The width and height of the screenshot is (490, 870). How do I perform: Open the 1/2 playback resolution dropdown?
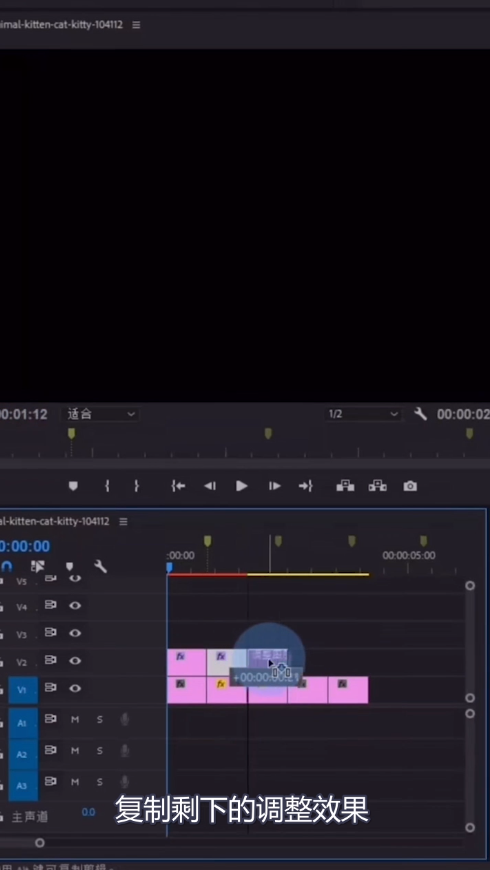[363, 414]
